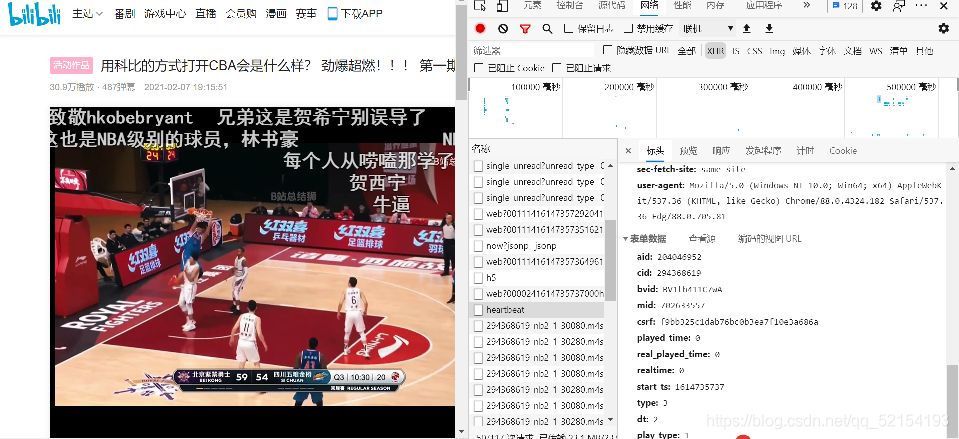Click the feedback person icon in DevTools

[898, 6]
